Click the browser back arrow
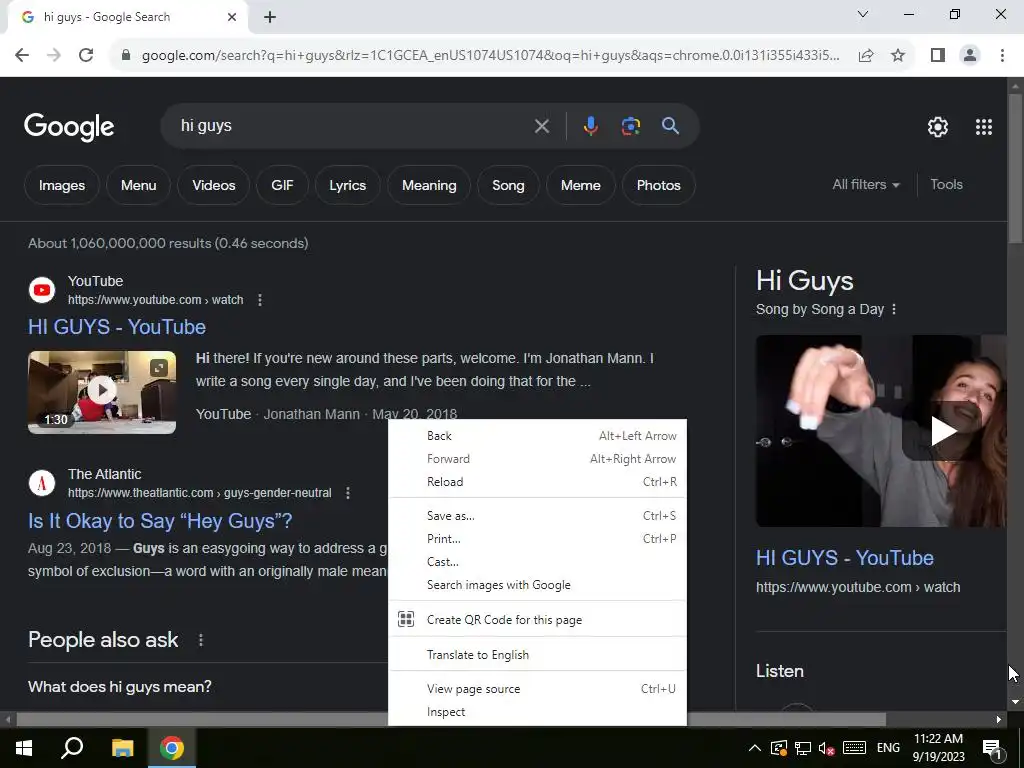Image resolution: width=1024 pixels, height=768 pixels. pyautogui.click(x=22, y=55)
